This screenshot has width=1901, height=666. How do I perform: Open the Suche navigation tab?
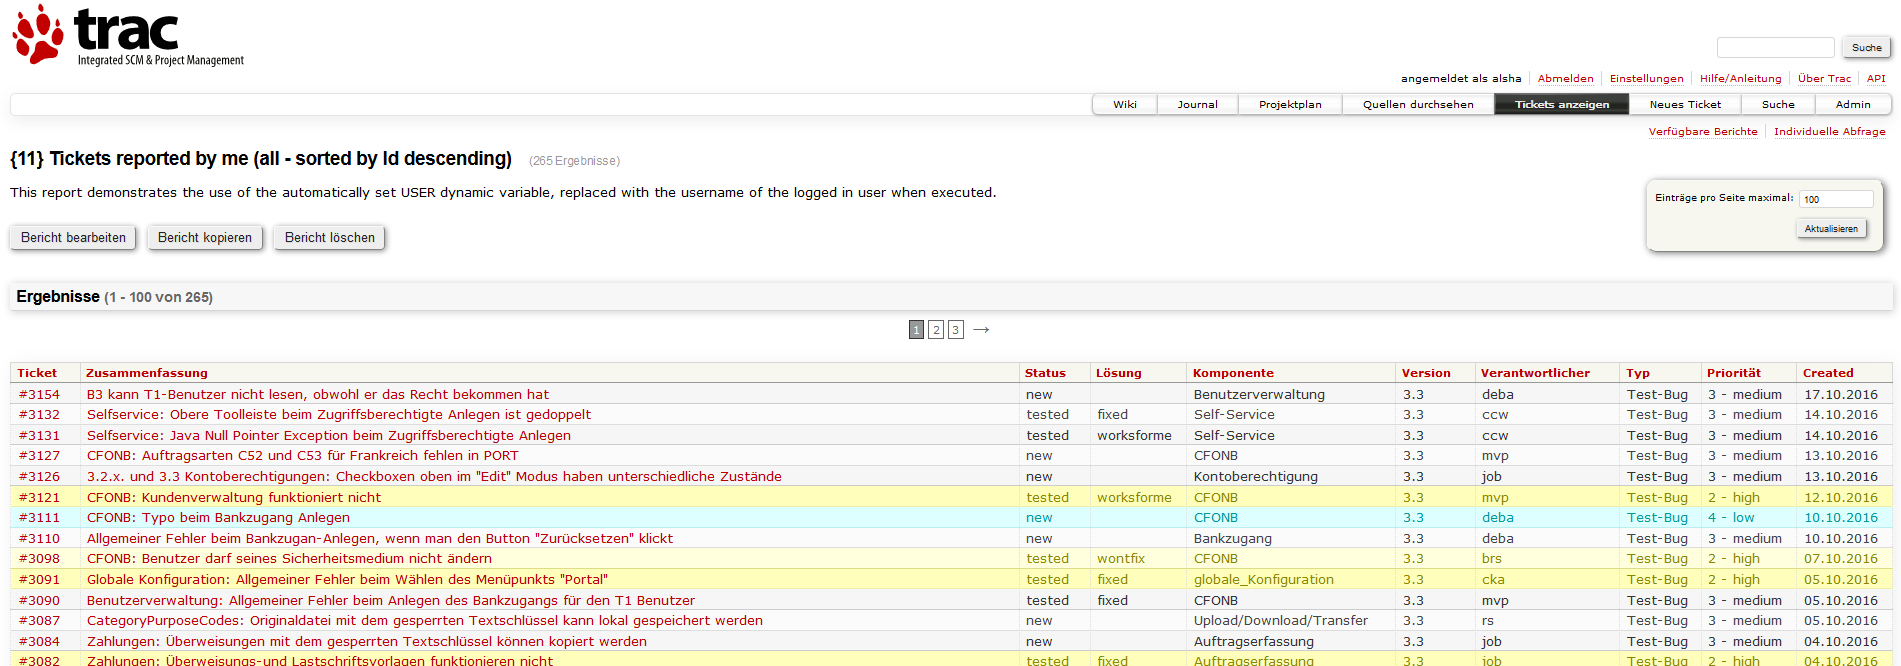(x=1778, y=105)
